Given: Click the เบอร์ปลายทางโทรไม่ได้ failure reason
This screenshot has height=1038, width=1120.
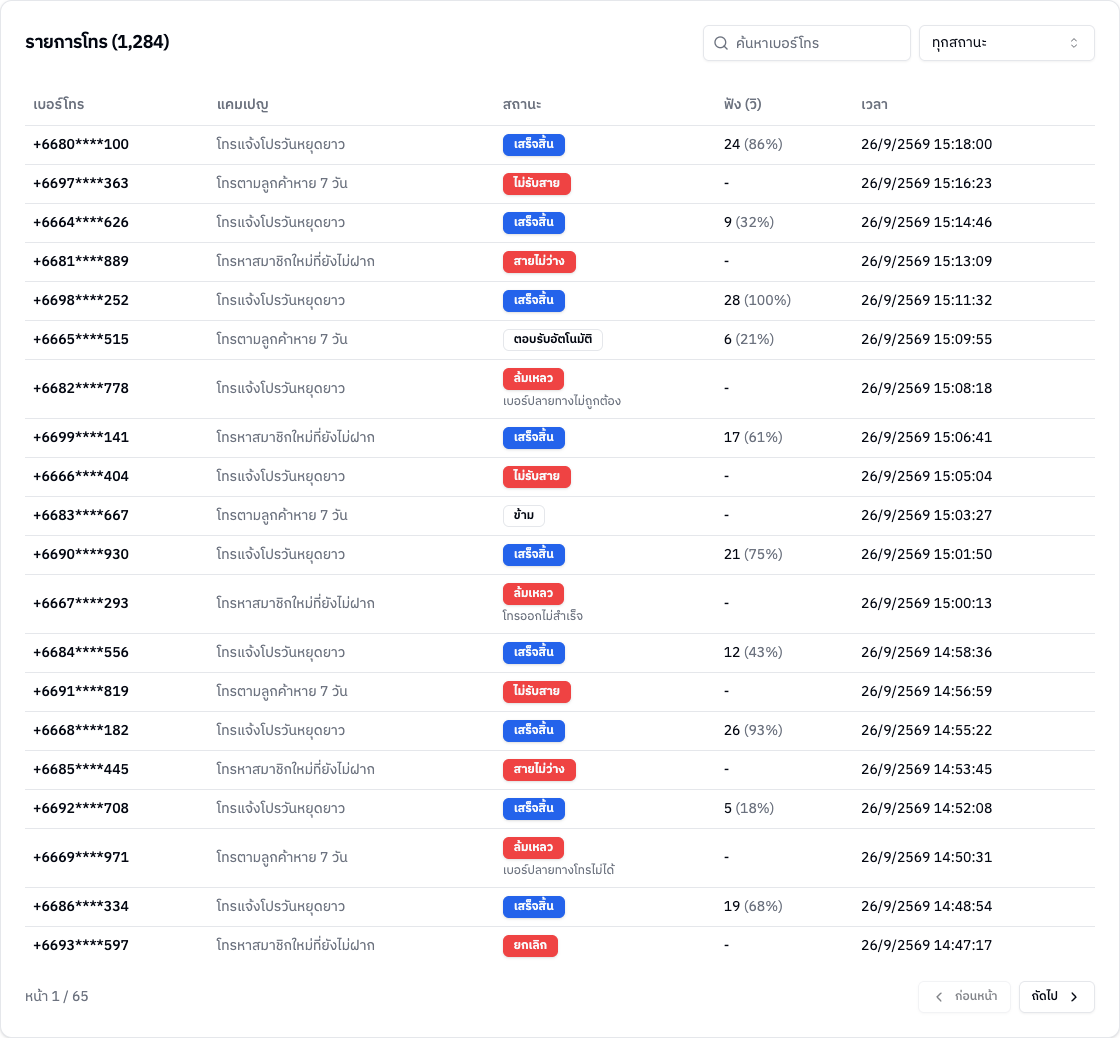Looking at the screenshot, I should [x=559, y=870].
